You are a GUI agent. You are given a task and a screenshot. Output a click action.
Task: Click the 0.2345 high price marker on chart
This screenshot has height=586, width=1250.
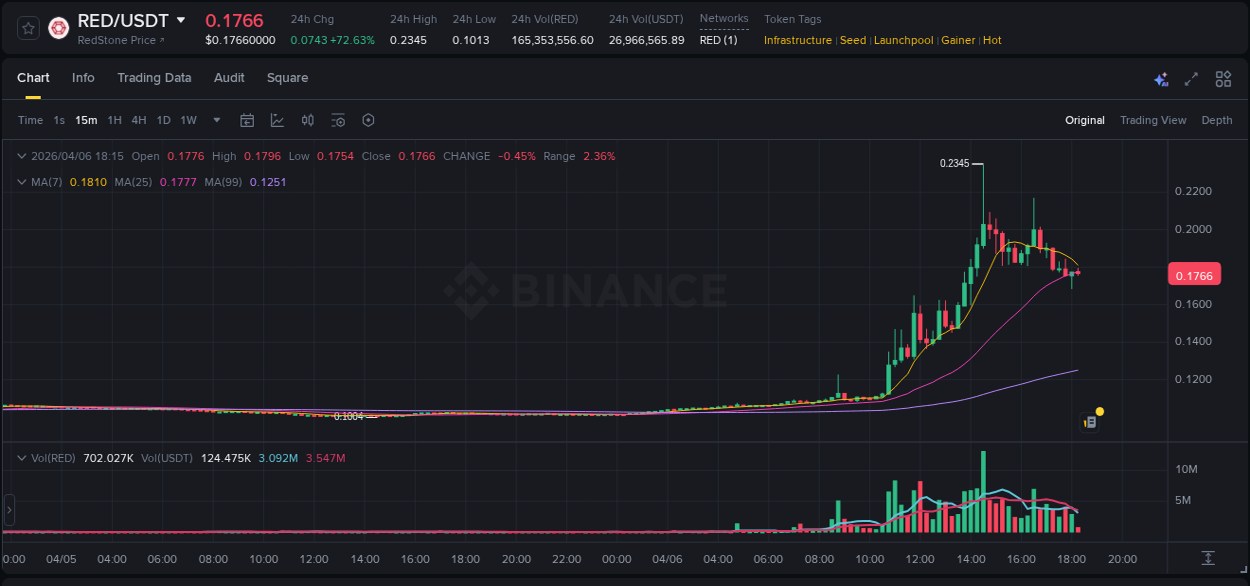[954, 163]
